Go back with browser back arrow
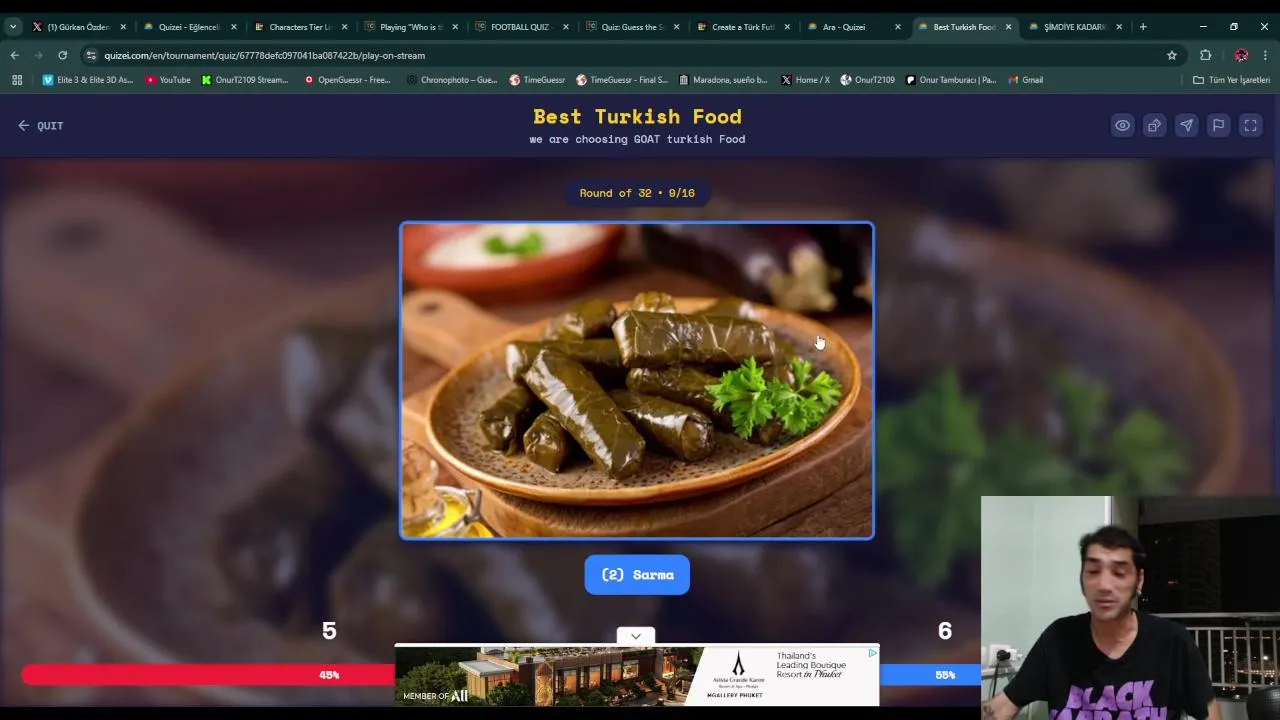The height and width of the screenshot is (720, 1280). click(x=14, y=55)
